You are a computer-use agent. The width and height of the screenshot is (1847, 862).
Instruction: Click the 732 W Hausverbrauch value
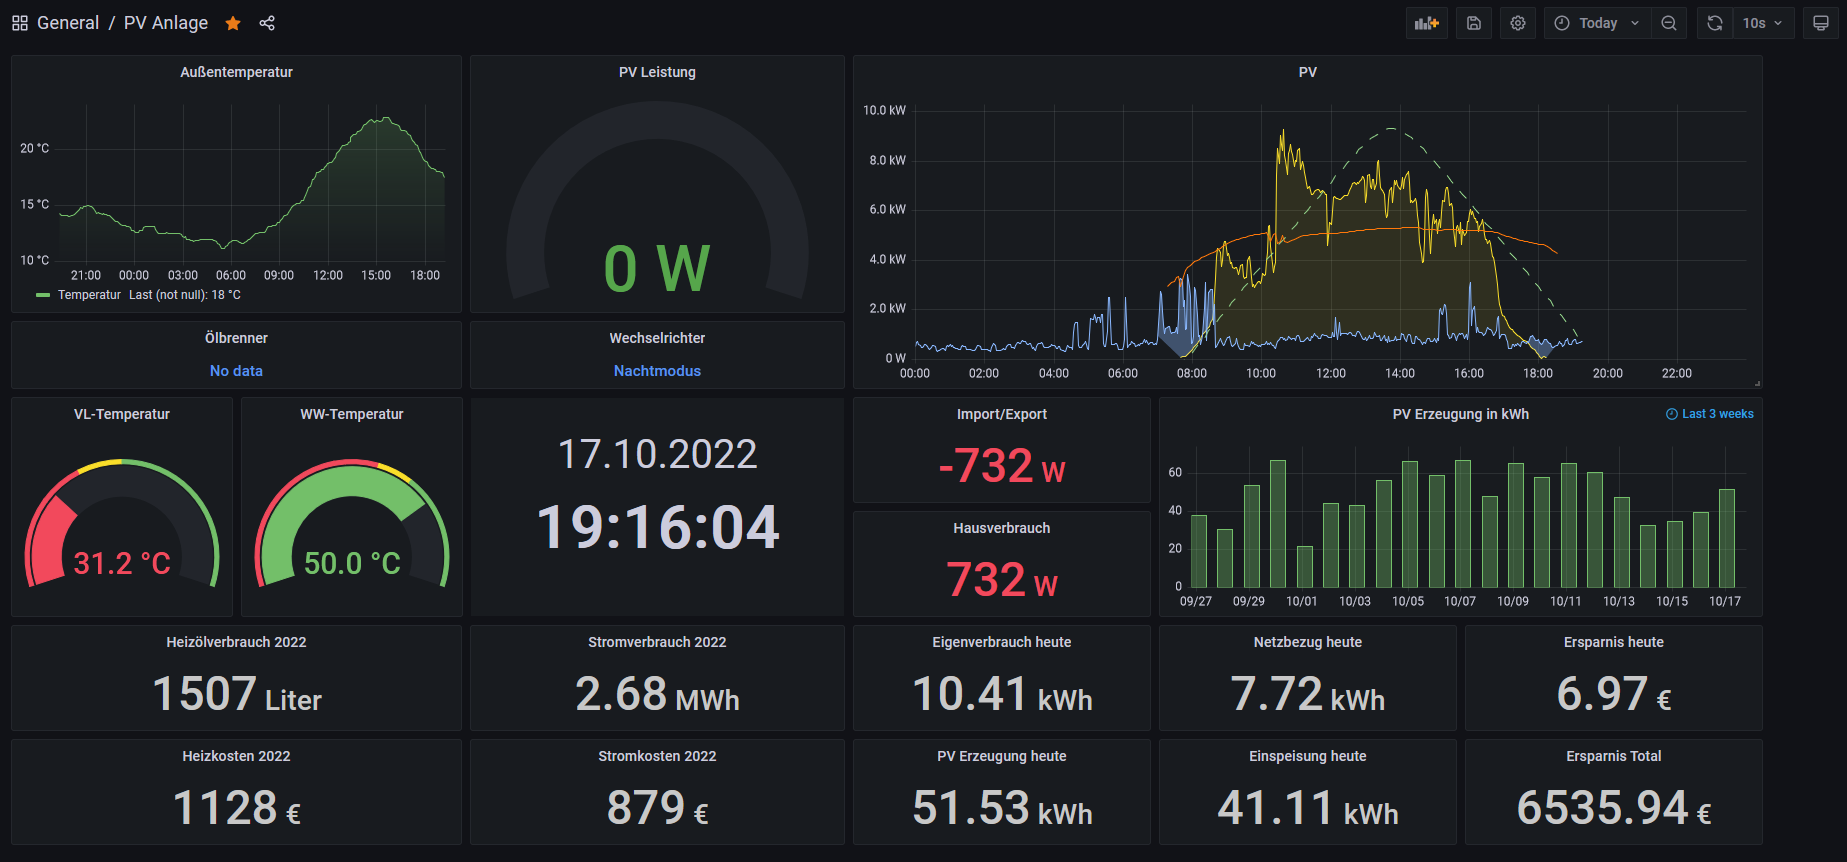click(x=1002, y=580)
